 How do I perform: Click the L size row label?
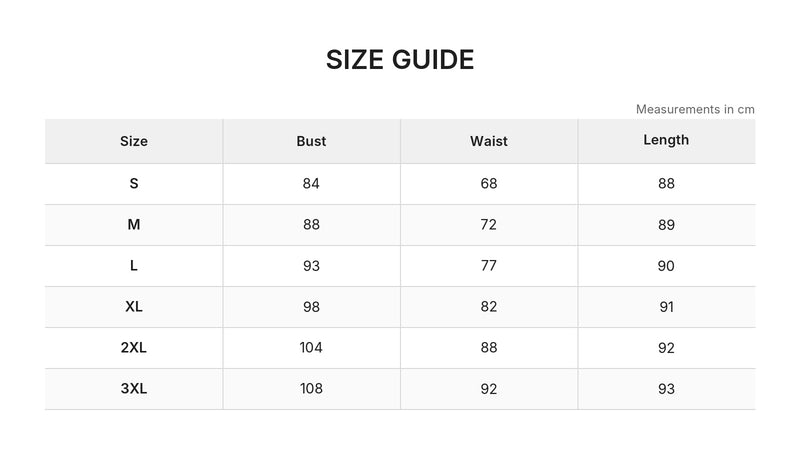click(x=134, y=266)
